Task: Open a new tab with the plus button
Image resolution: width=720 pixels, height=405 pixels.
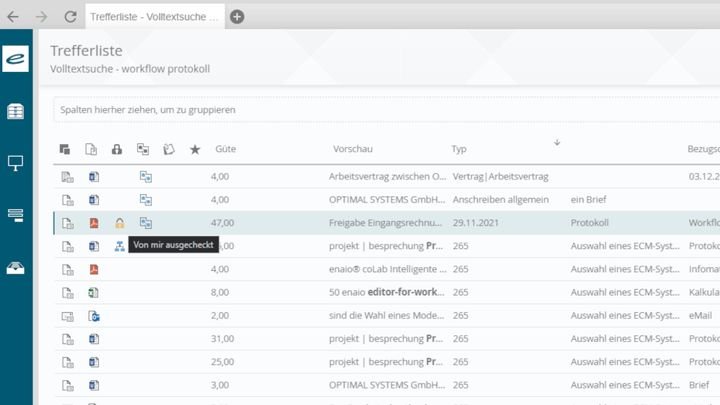Action: tap(237, 16)
